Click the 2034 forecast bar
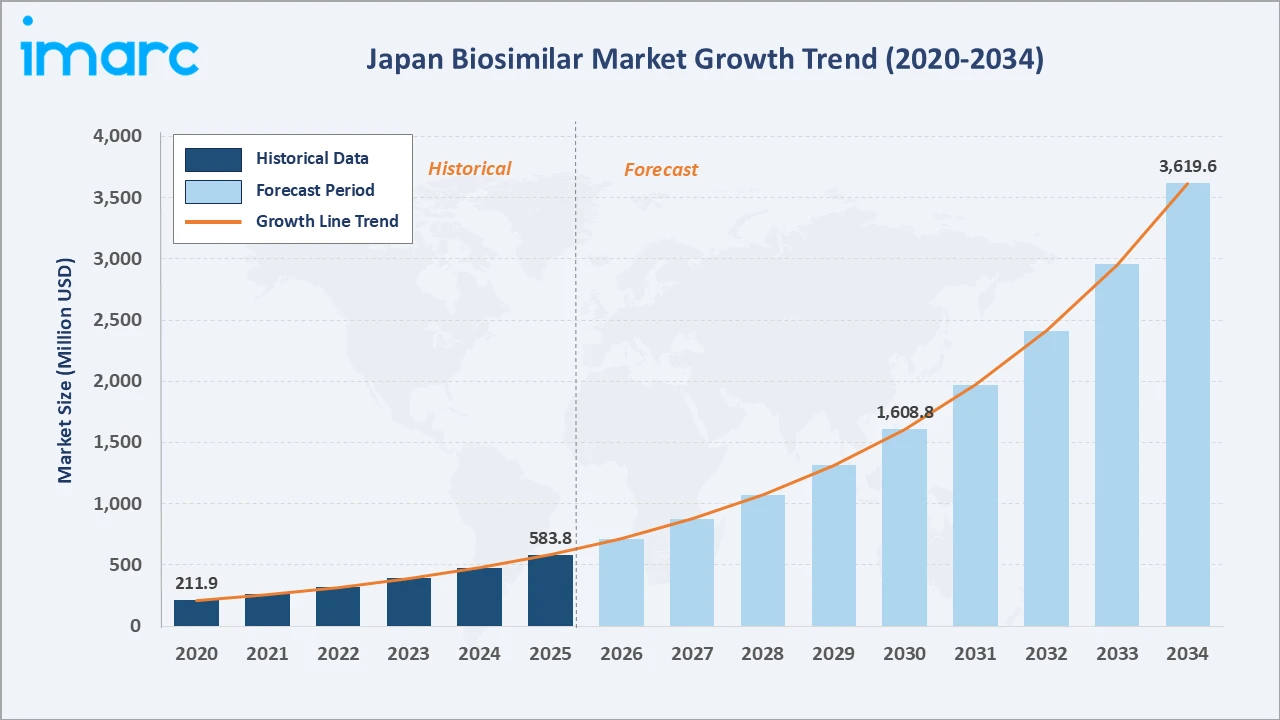This screenshot has height=720, width=1280. 1188,404
